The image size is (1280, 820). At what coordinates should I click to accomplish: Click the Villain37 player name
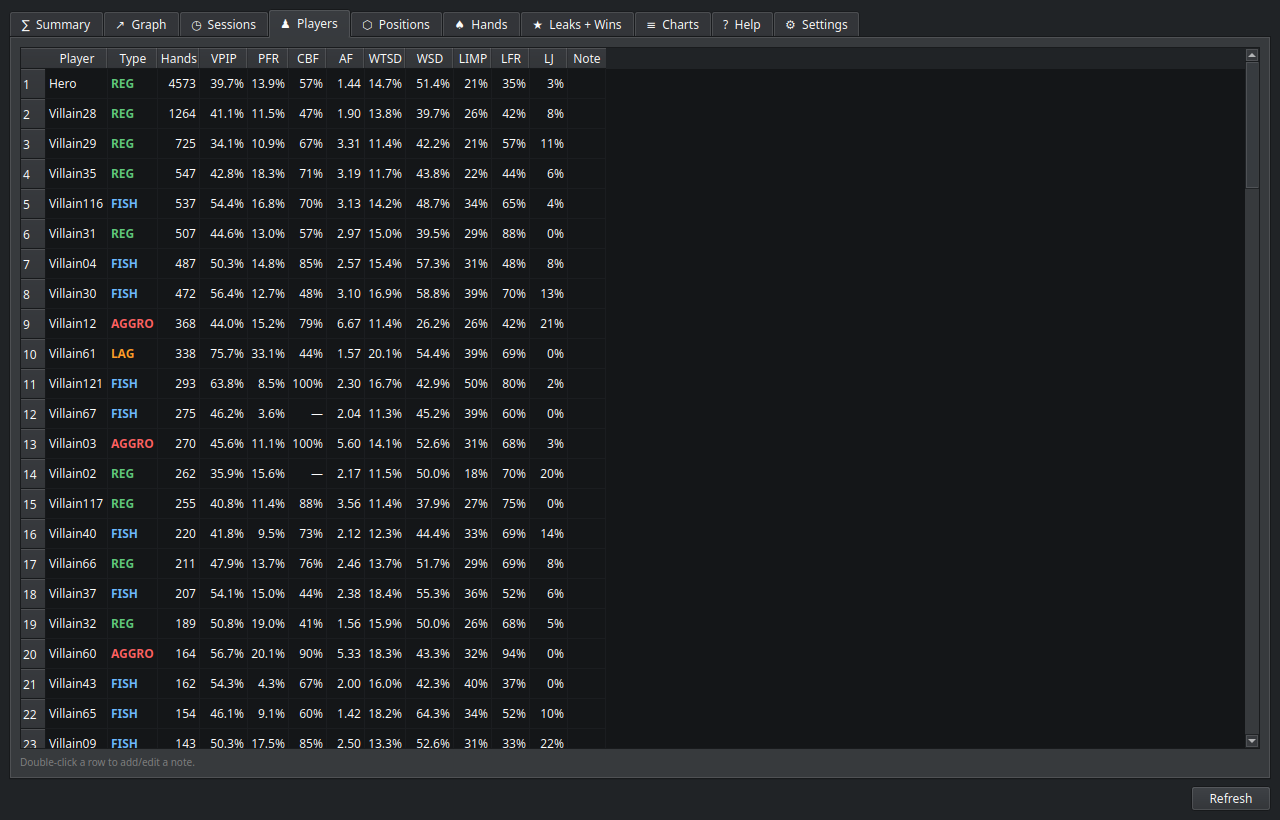click(72, 594)
